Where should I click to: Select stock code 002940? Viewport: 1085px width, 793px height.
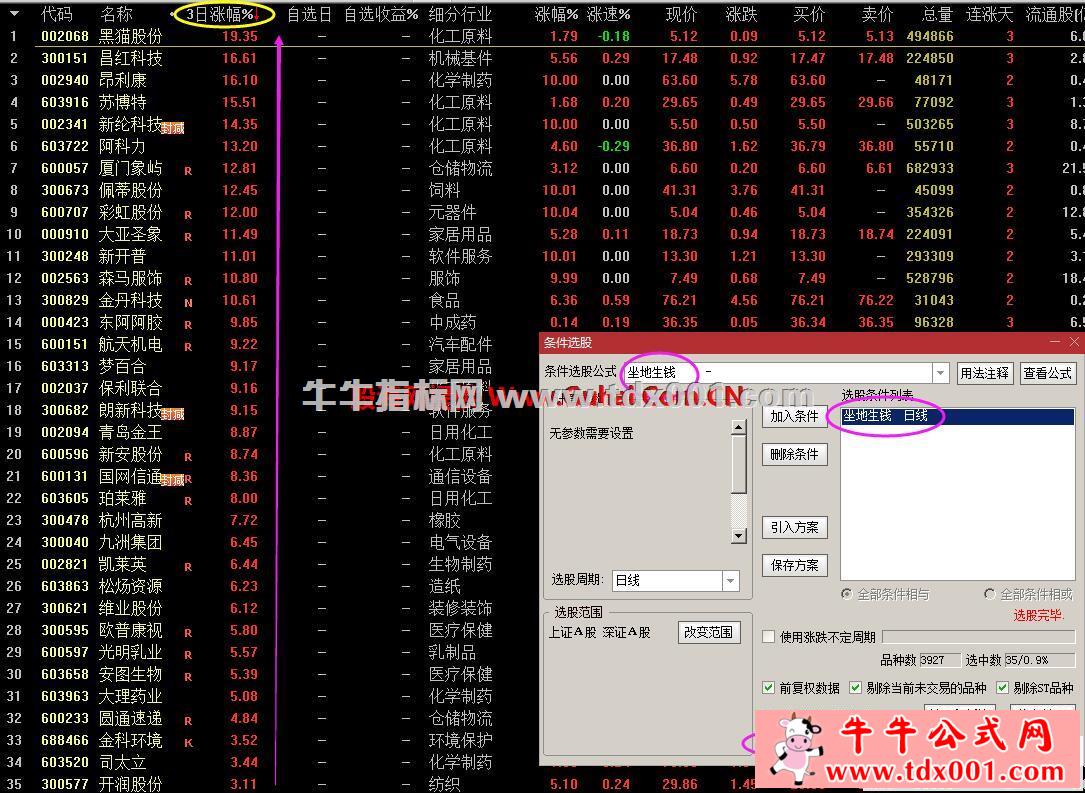(65, 80)
